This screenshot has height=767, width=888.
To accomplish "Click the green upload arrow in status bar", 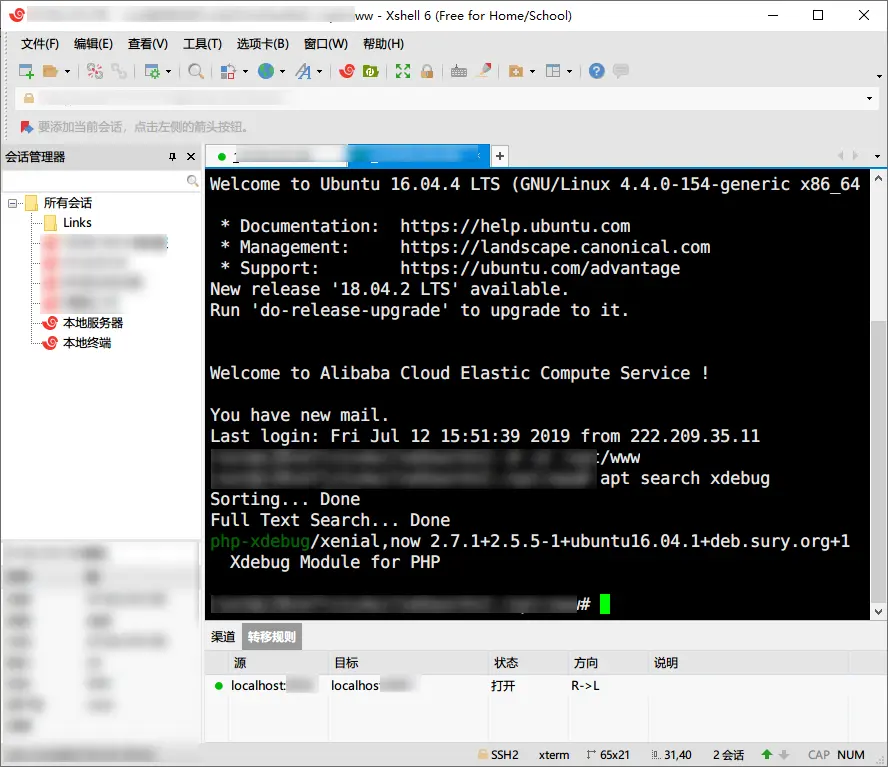I will coord(767,754).
